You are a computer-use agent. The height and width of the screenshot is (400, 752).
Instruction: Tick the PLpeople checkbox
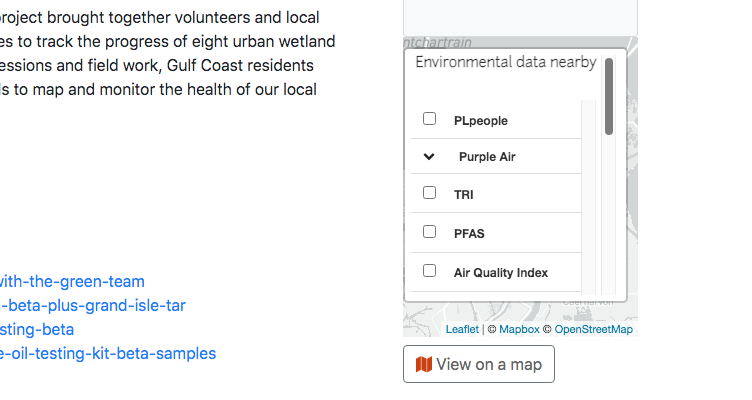pos(430,119)
